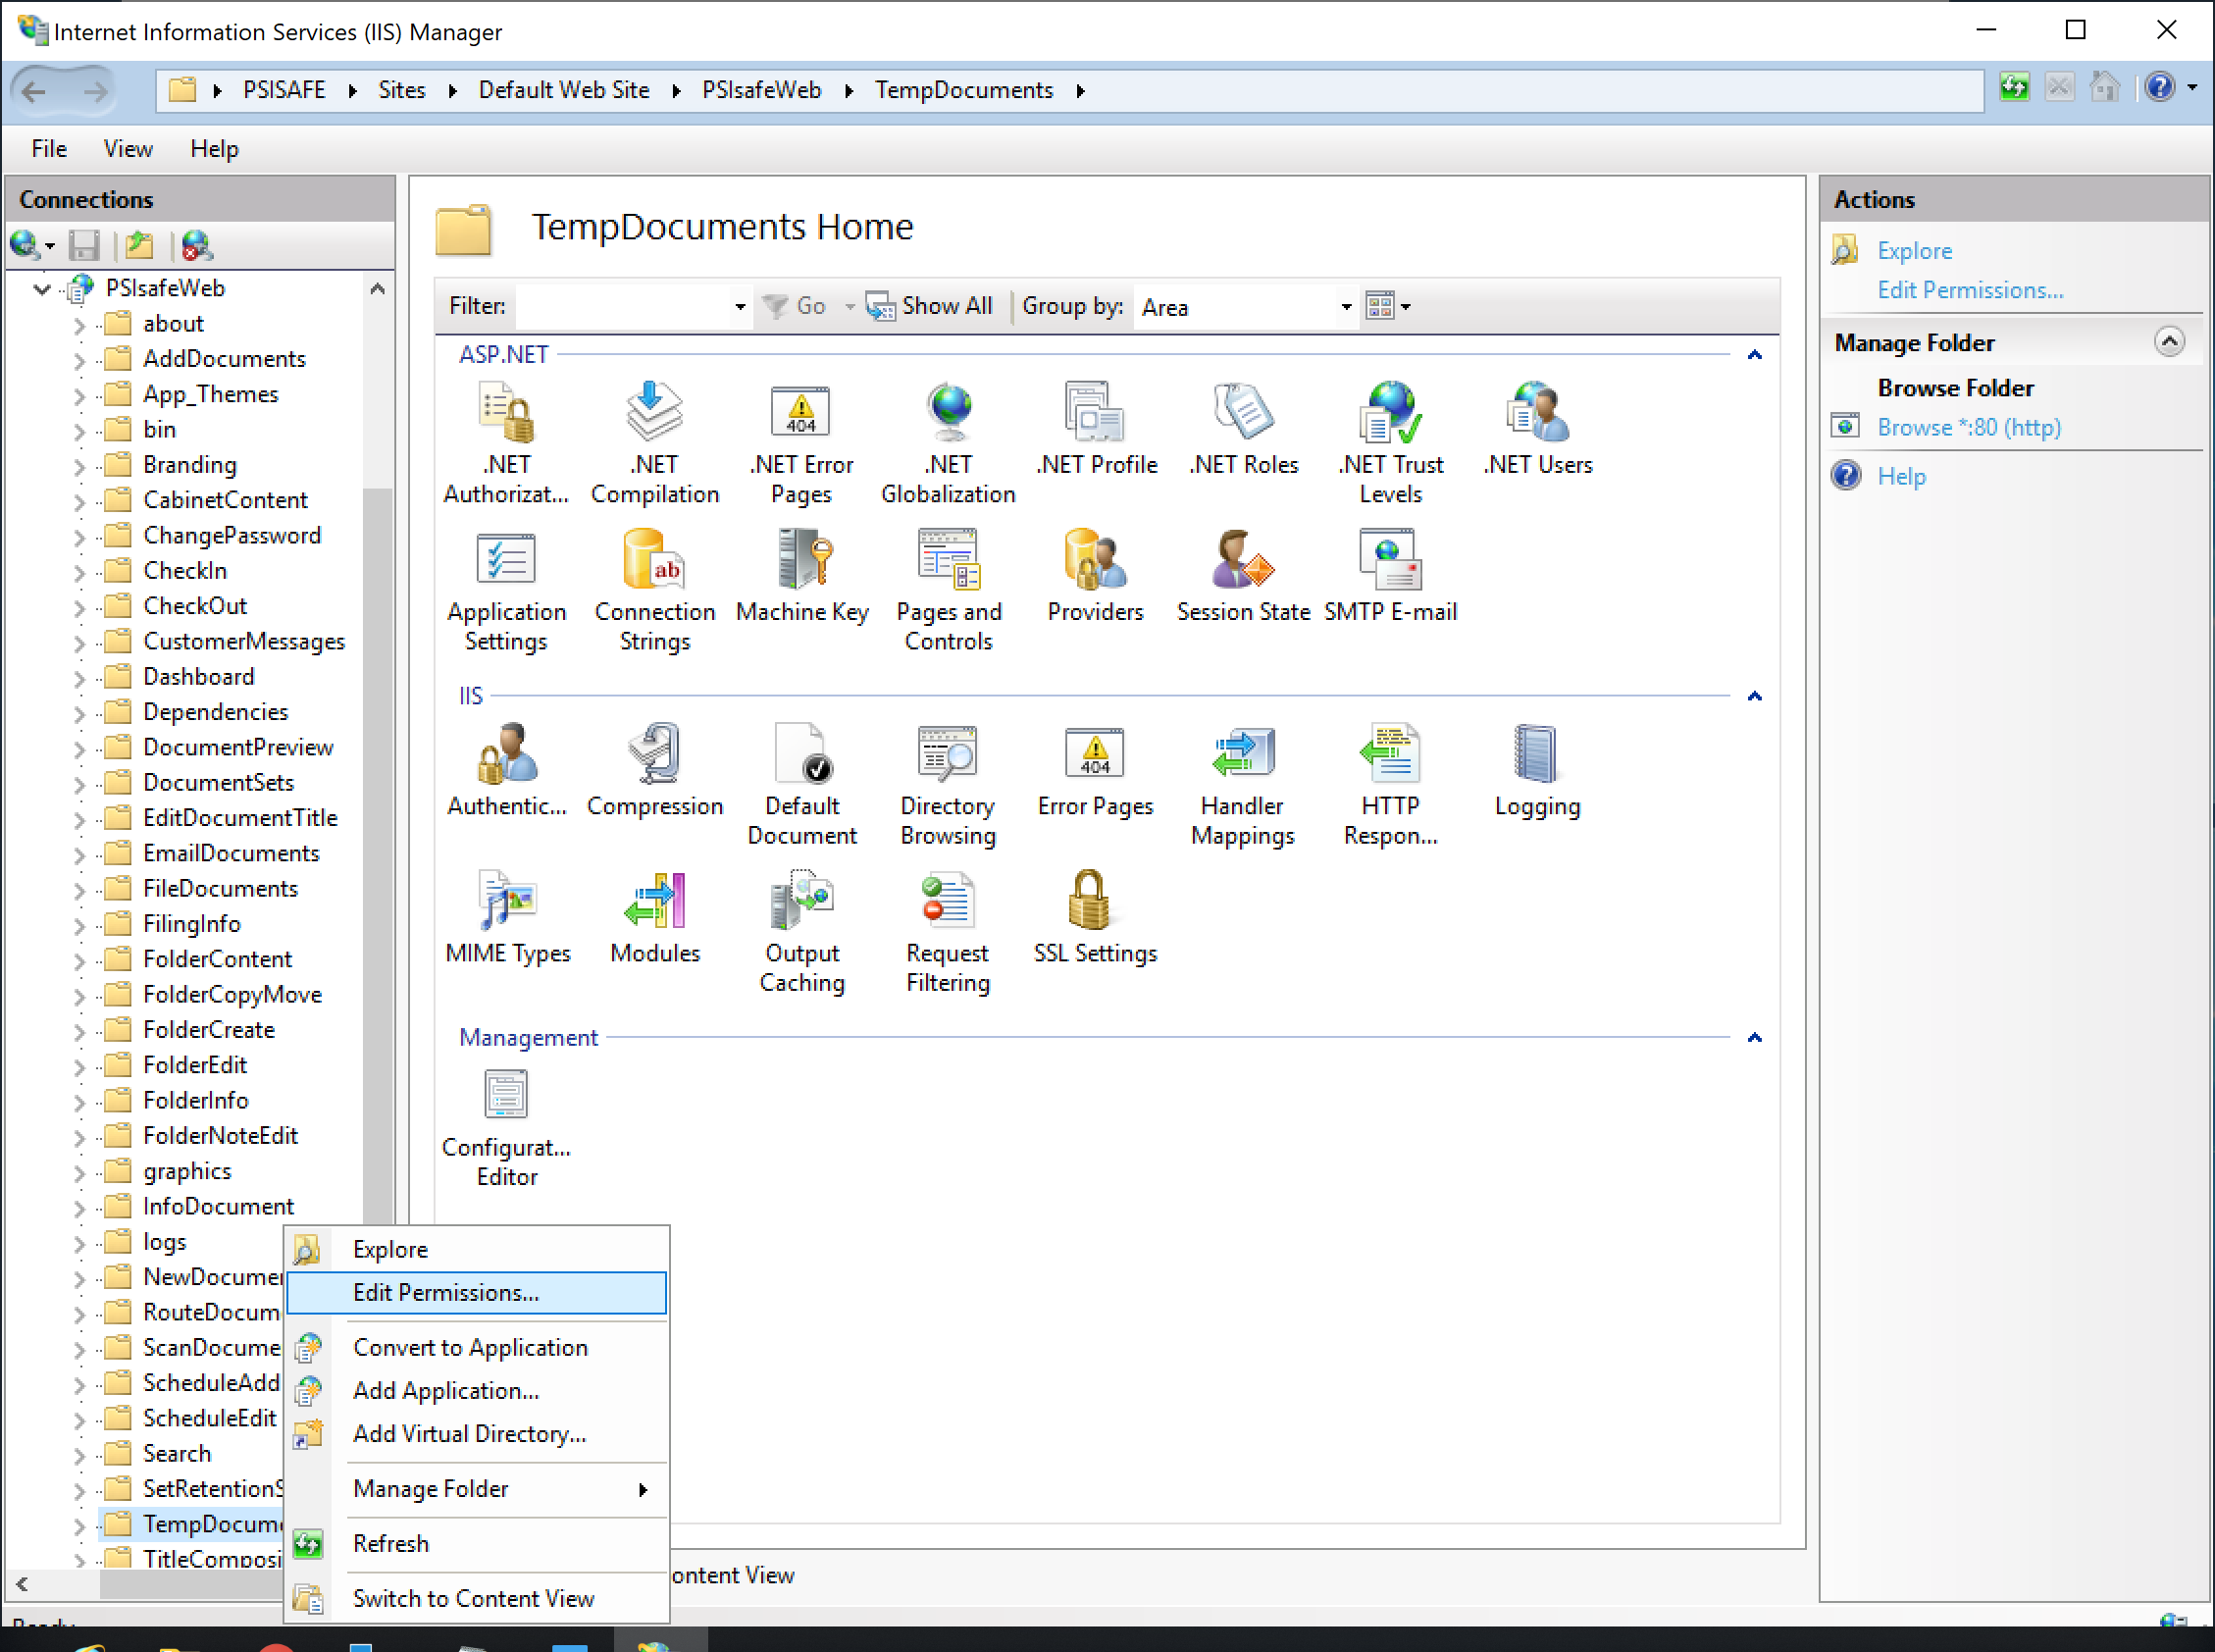
Task: Click Edit Permissions link in Actions pane
Action: [1969, 290]
